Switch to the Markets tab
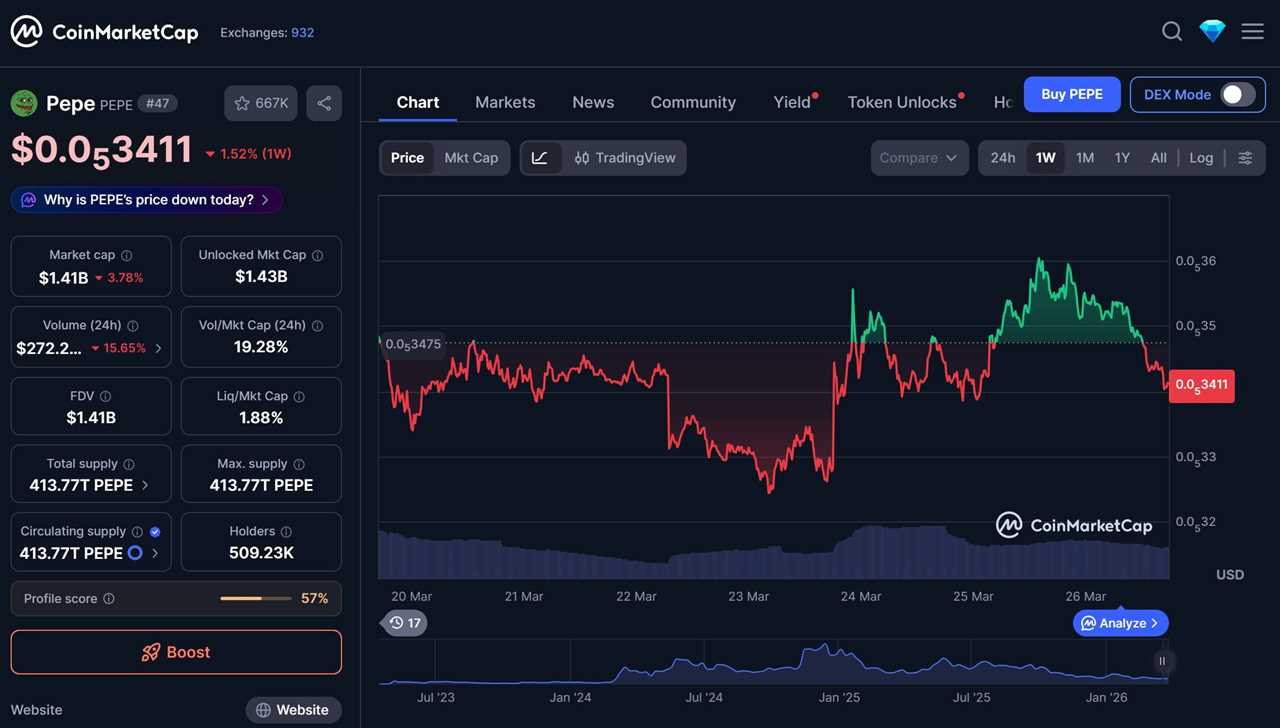The image size is (1280, 728). pos(505,102)
